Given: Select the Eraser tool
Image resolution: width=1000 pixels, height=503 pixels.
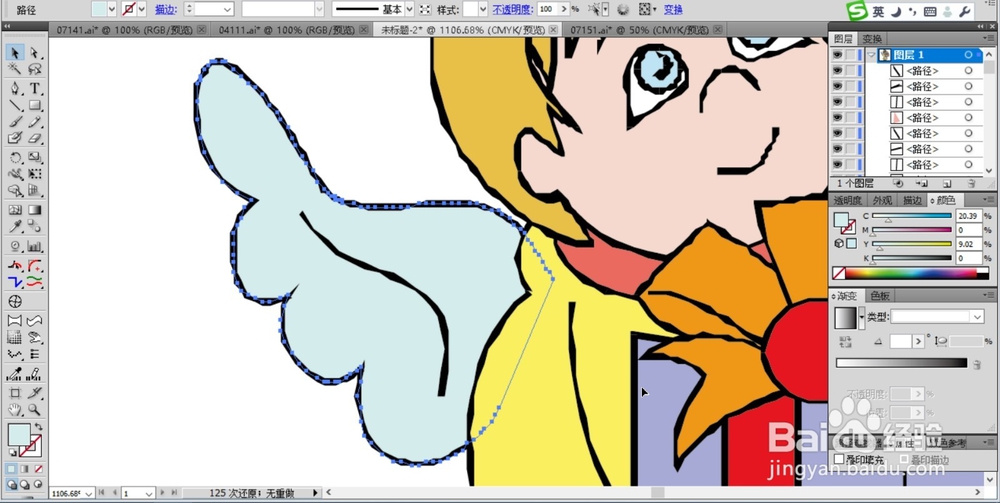Looking at the screenshot, I should (34, 138).
